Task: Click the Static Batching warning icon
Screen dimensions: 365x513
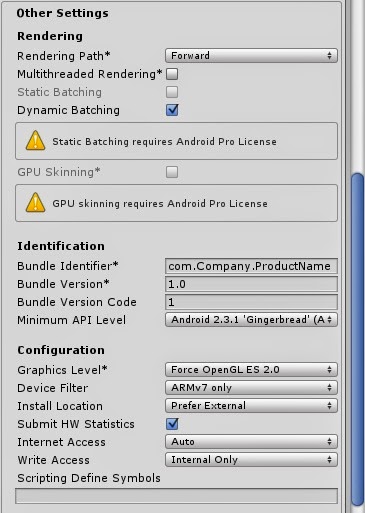Action: click(x=35, y=141)
